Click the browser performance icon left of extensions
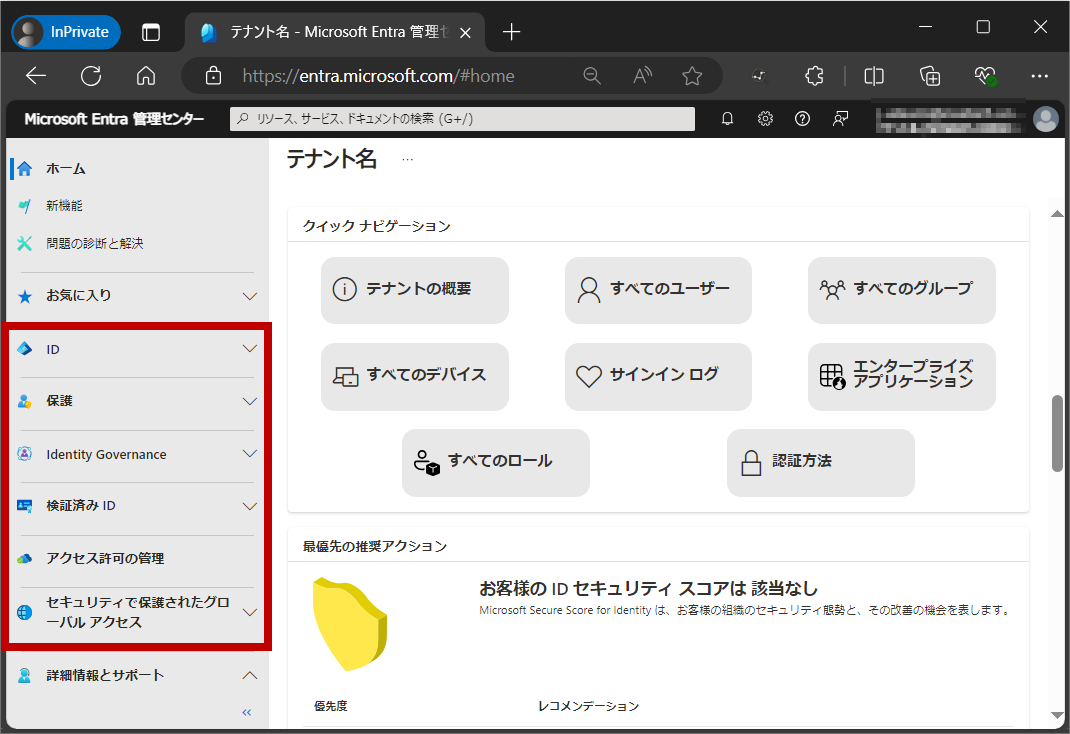Screen dimensions: 1070x734 tap(759, 76)
